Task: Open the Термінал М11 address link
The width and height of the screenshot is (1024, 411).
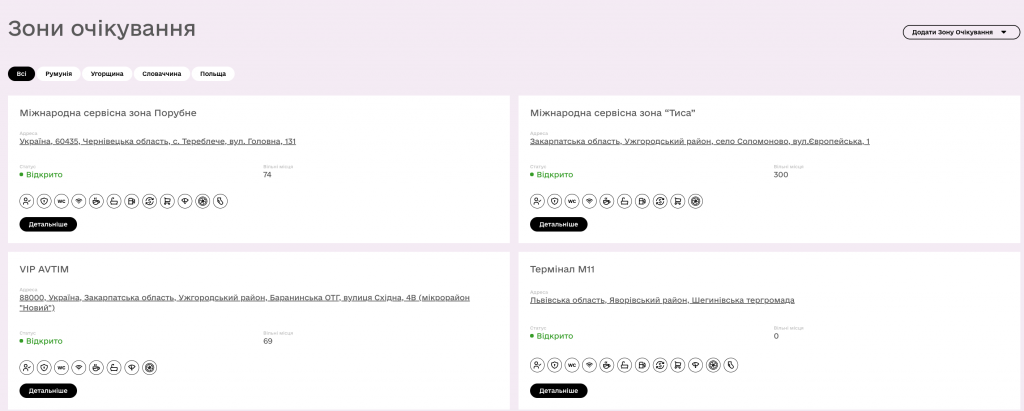Action: coord(662,301)
